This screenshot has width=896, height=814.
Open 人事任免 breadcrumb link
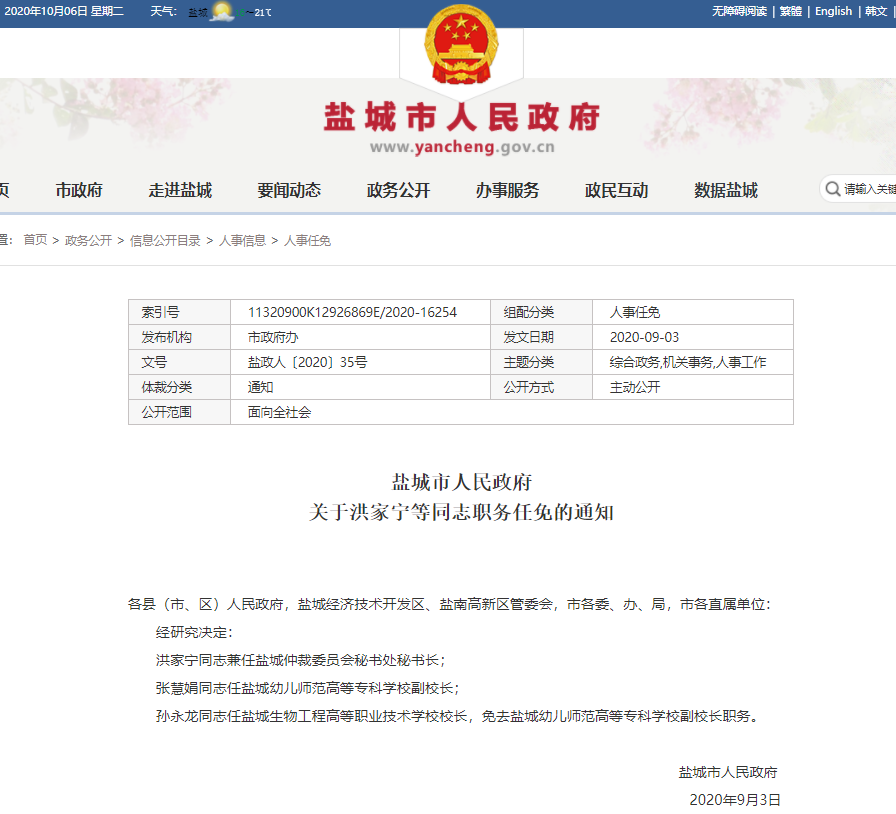click(x=307, y=241)
